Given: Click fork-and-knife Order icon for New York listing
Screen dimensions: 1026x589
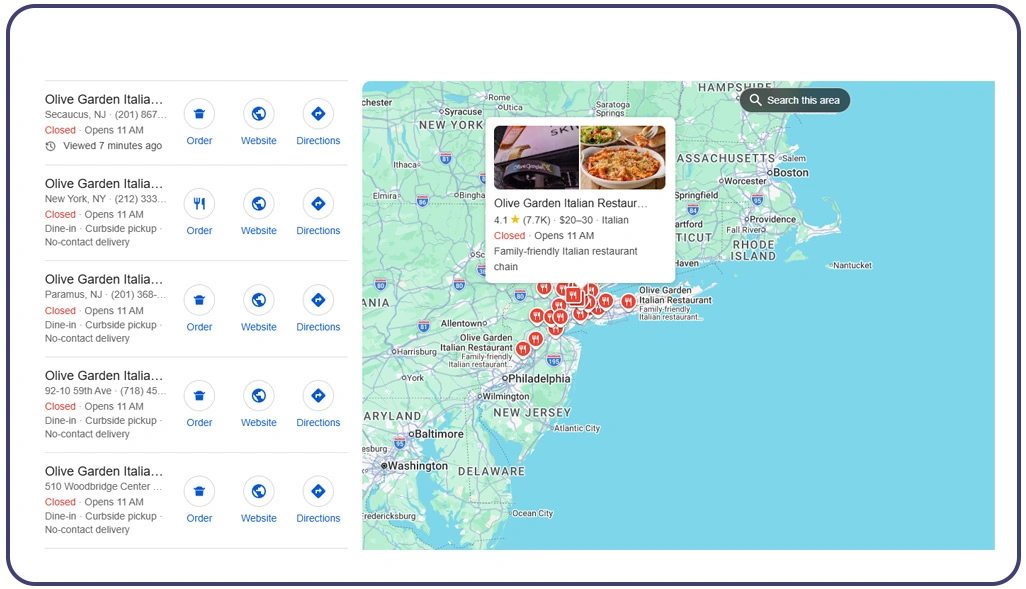Looking at the screenshot, I should (199, 204).
